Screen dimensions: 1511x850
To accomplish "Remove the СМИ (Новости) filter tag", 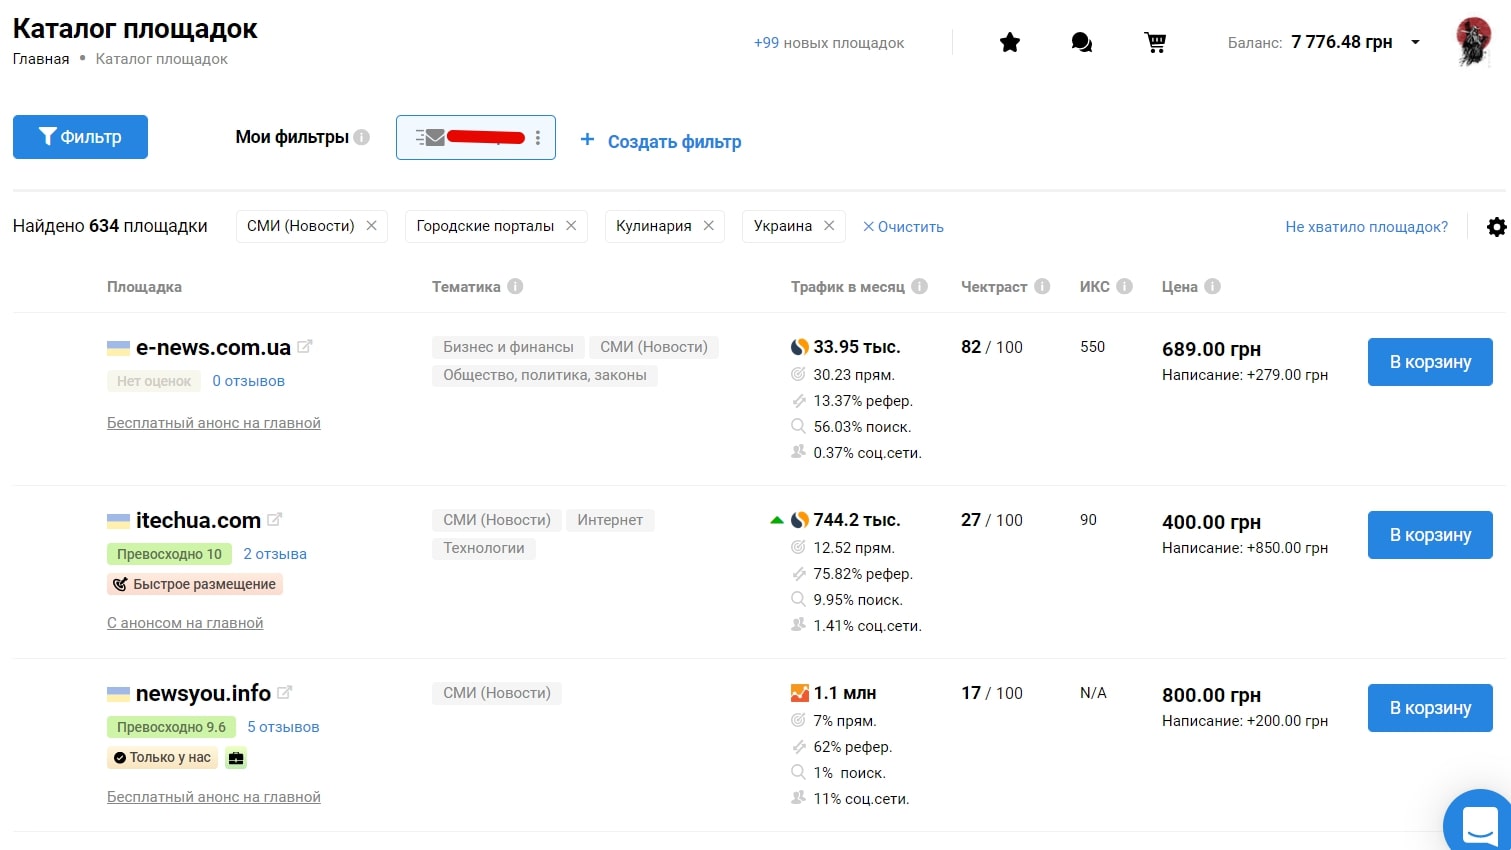I will point(371,226).
